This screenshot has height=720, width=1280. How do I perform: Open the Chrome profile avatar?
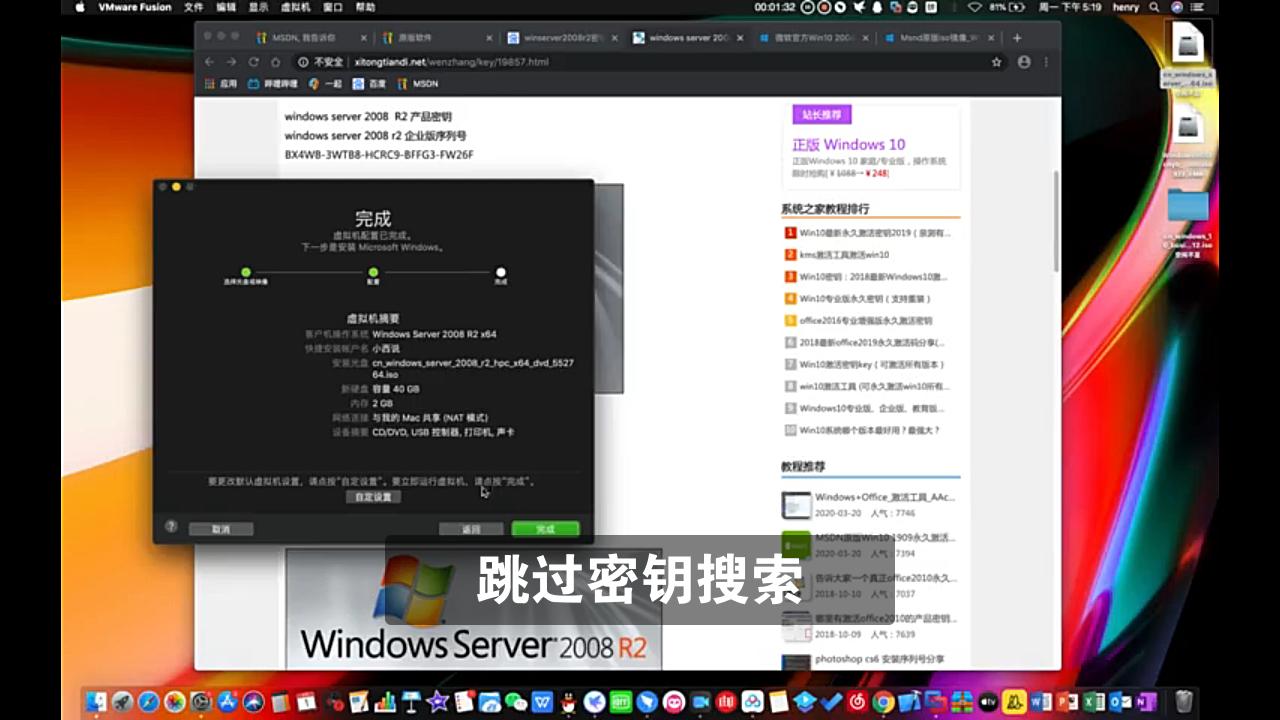tap(1024, 62)
